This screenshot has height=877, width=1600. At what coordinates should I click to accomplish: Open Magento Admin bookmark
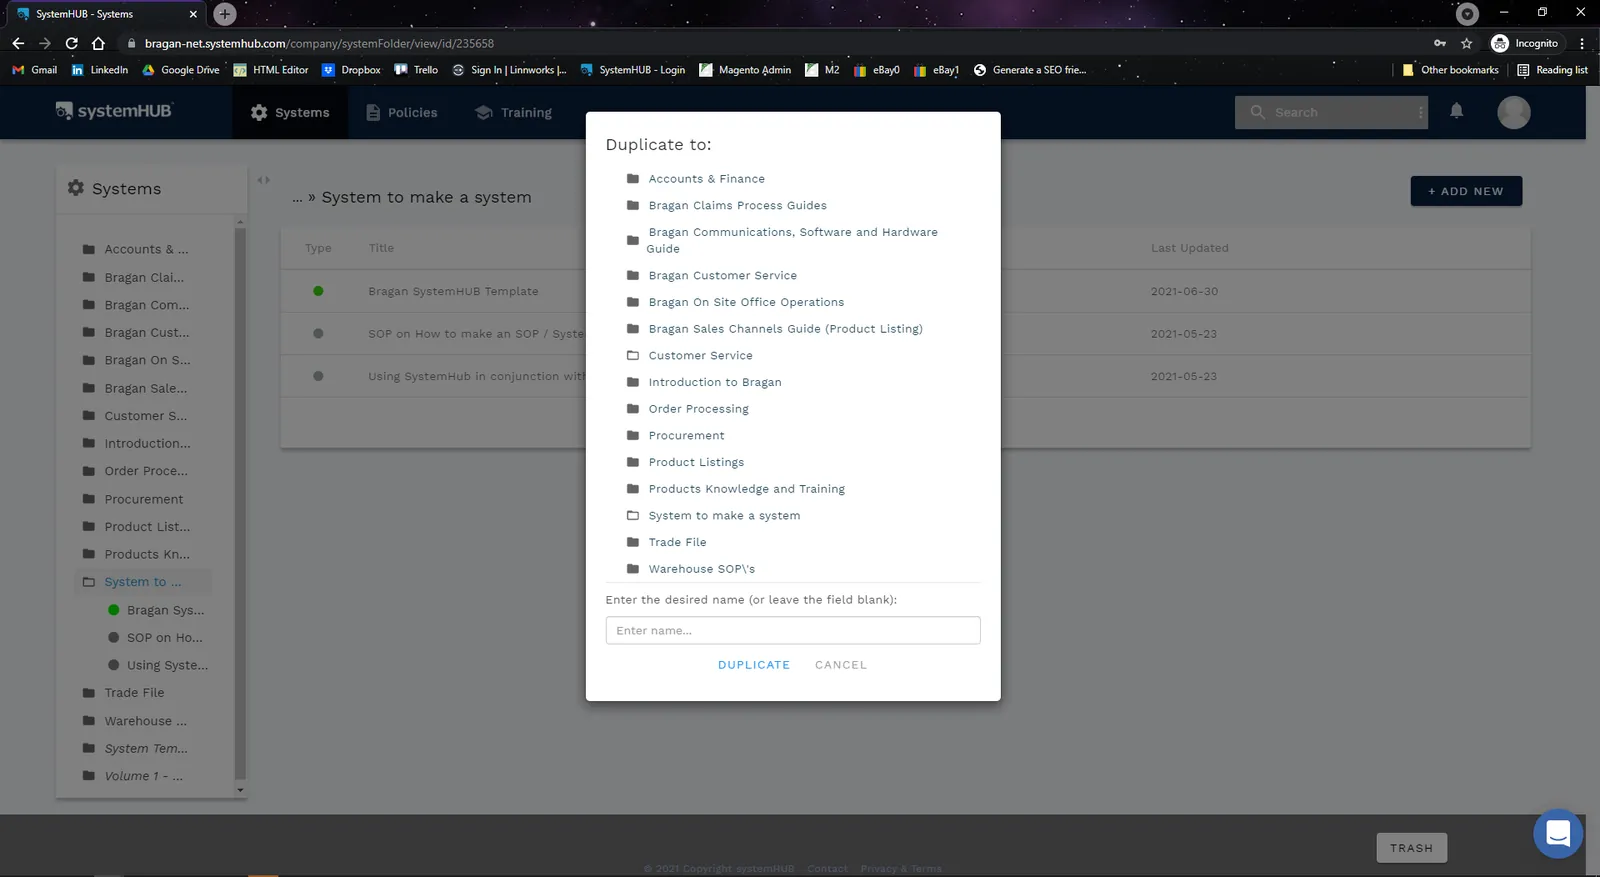[745, 70]
